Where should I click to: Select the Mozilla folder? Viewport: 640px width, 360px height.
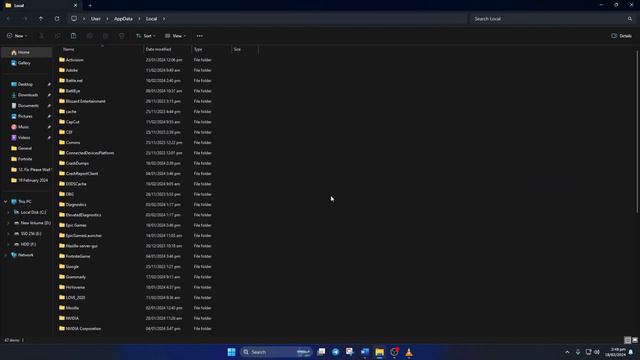[72, 308]
